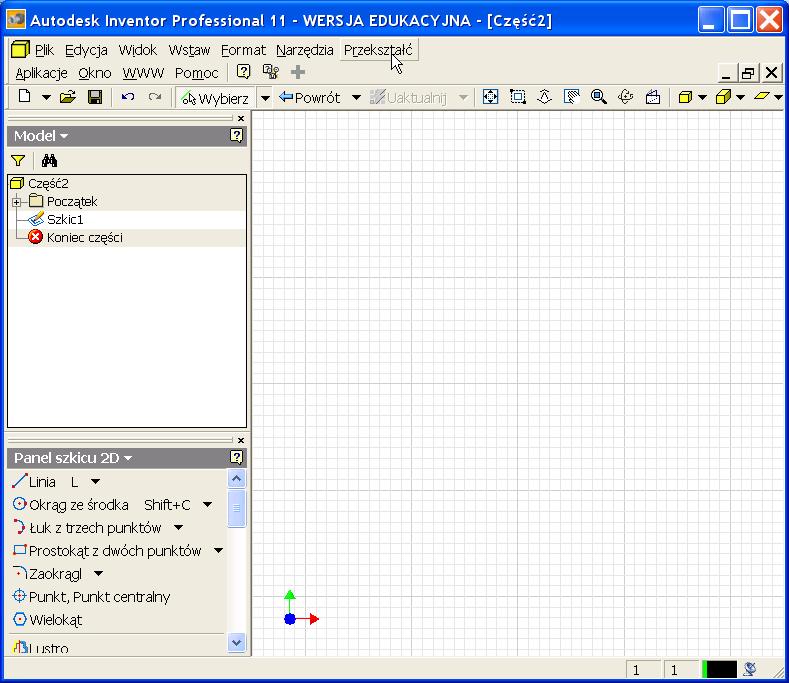Open the Panel szkicu 2D dropdown header
The width and height of the screenshot is (789, 683).
72,458
